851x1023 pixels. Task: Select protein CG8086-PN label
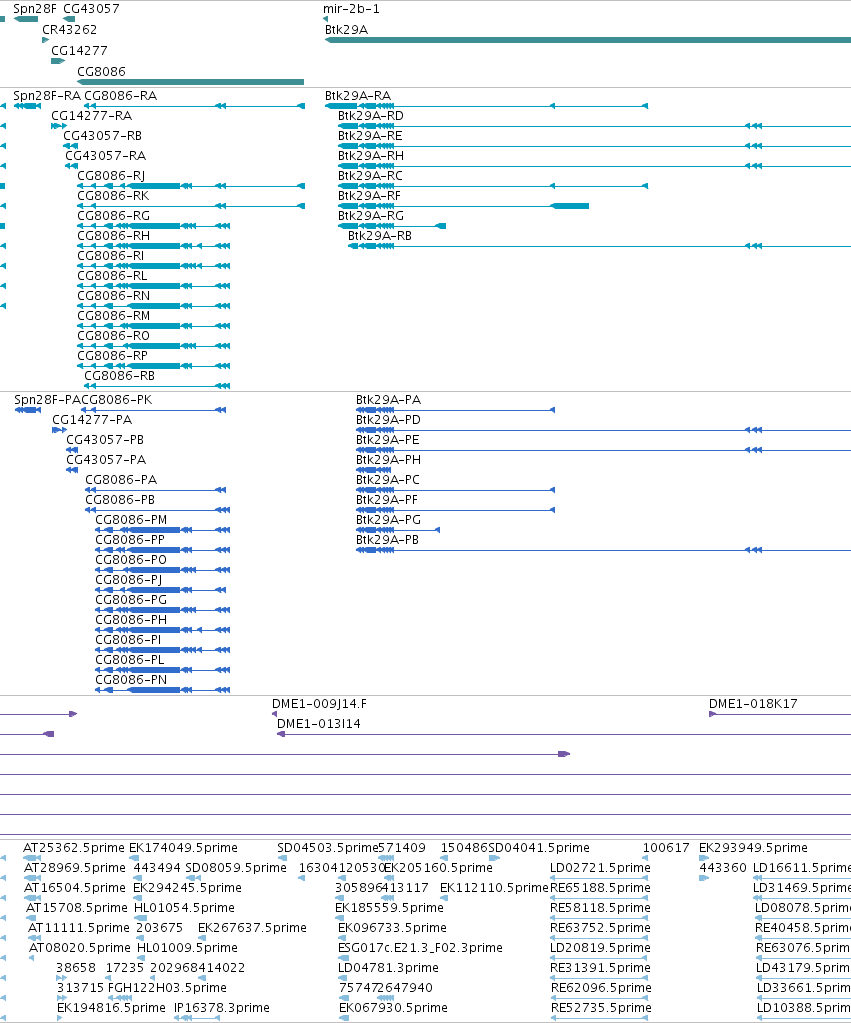[131, 680]
